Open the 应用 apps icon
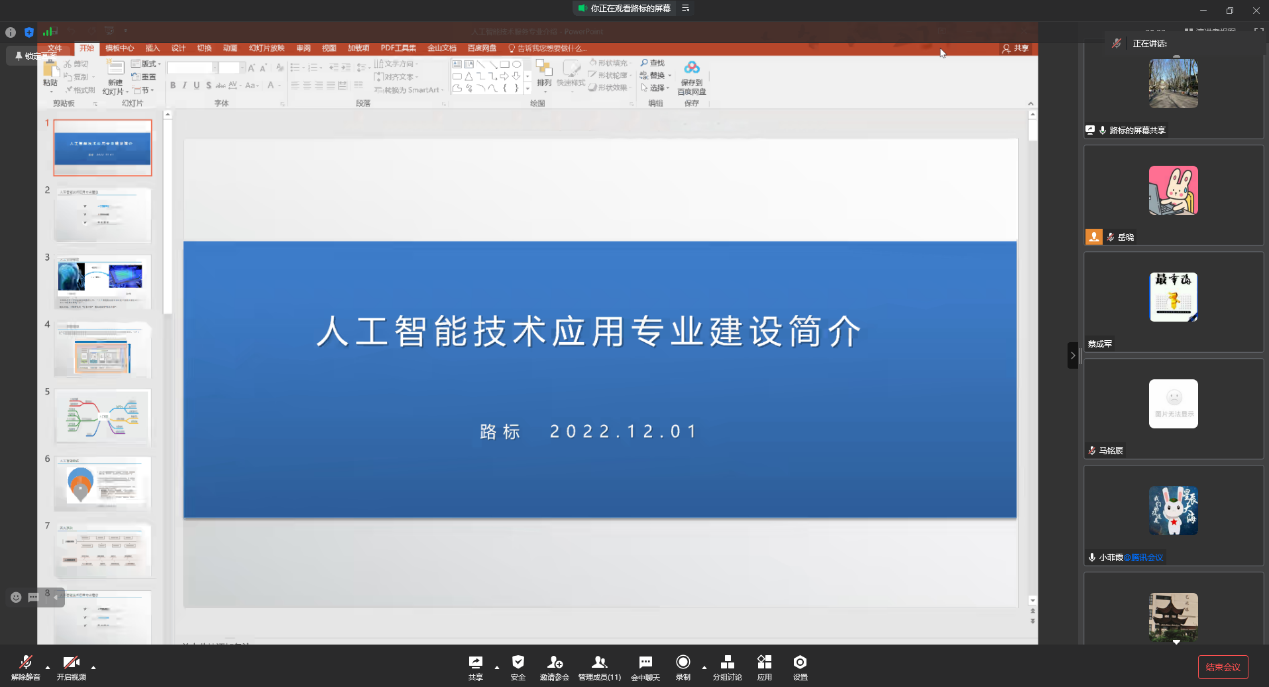 tap(764, 666)
